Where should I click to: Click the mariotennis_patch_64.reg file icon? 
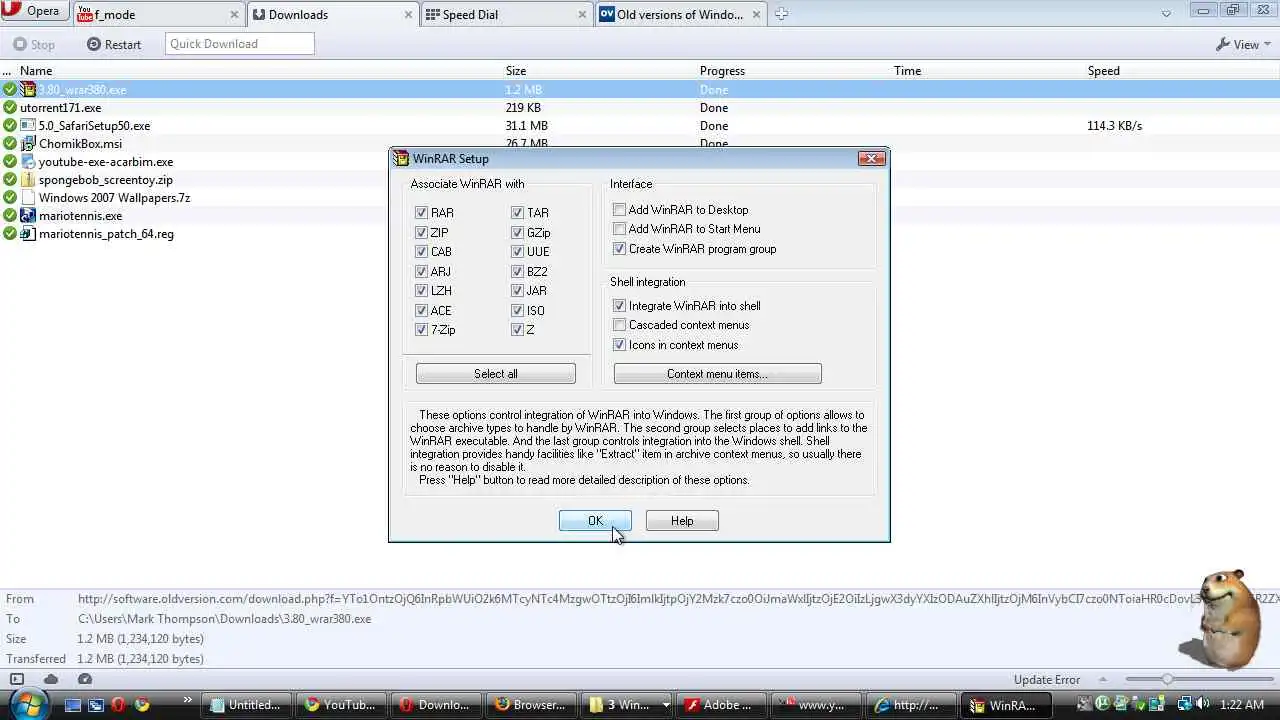point(28,234)
